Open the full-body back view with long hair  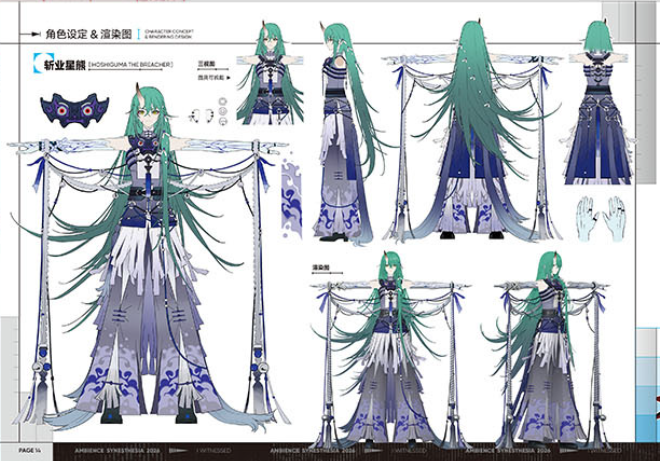[x=474, y=133]
